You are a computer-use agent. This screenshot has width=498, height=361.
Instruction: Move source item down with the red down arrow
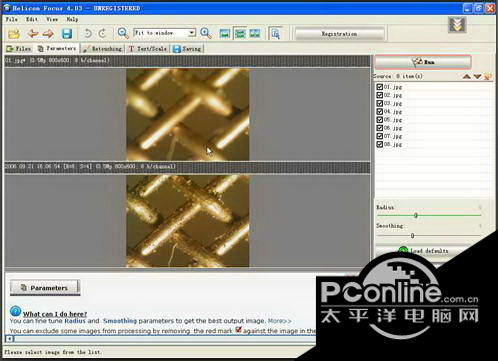point(478,77)
